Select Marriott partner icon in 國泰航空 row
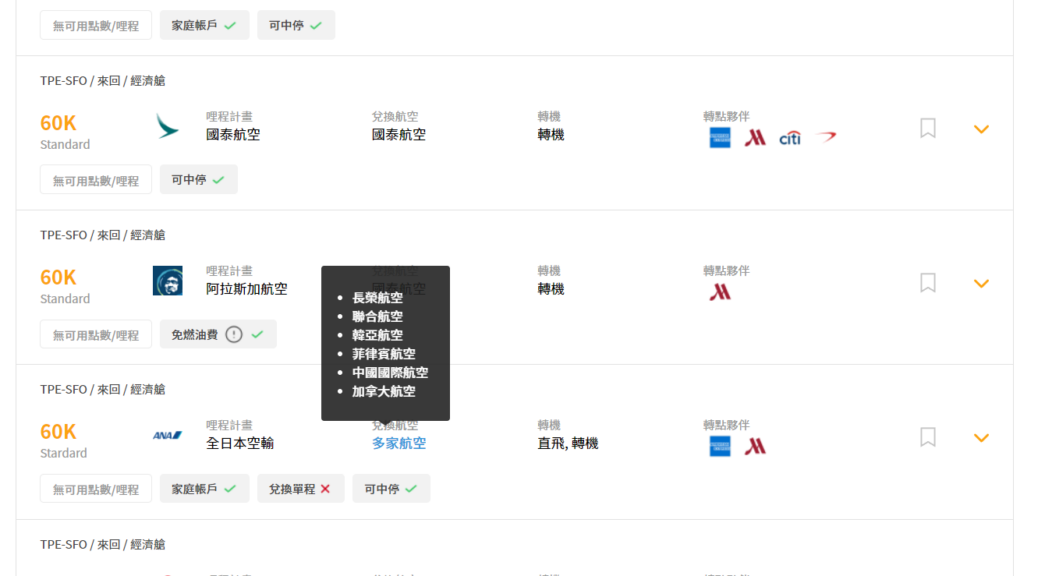Viewport: 1038px width, 576px height. 755,138
